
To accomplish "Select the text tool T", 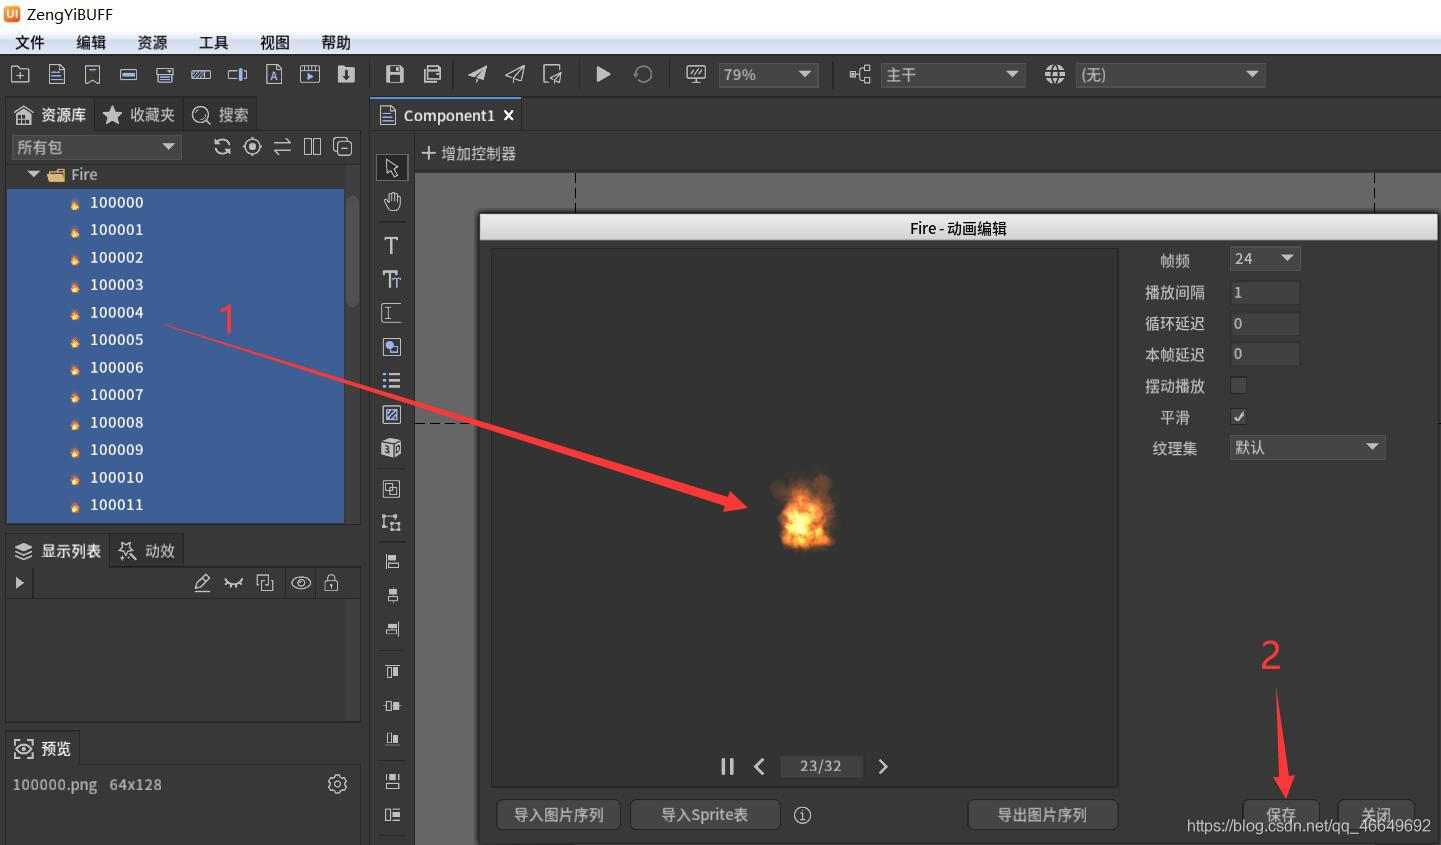I will (x=392, y=246).
